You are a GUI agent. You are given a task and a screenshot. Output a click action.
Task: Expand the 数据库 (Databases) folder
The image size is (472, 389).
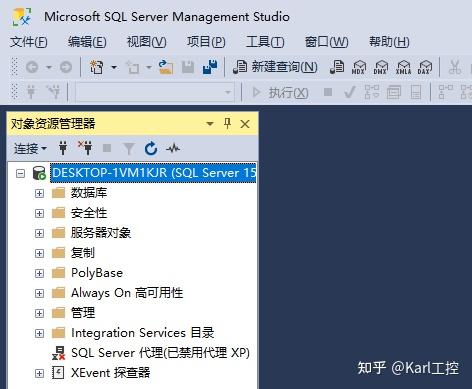click(x=39, y=193)
